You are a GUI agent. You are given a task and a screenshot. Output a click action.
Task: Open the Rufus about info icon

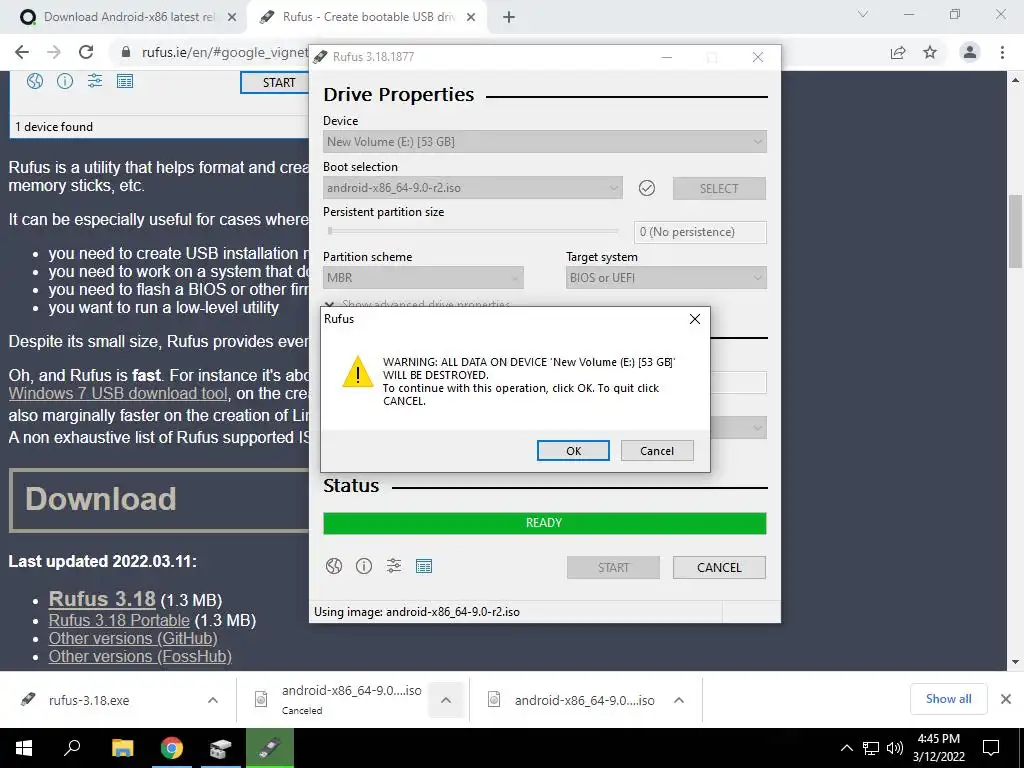[364, 566]
